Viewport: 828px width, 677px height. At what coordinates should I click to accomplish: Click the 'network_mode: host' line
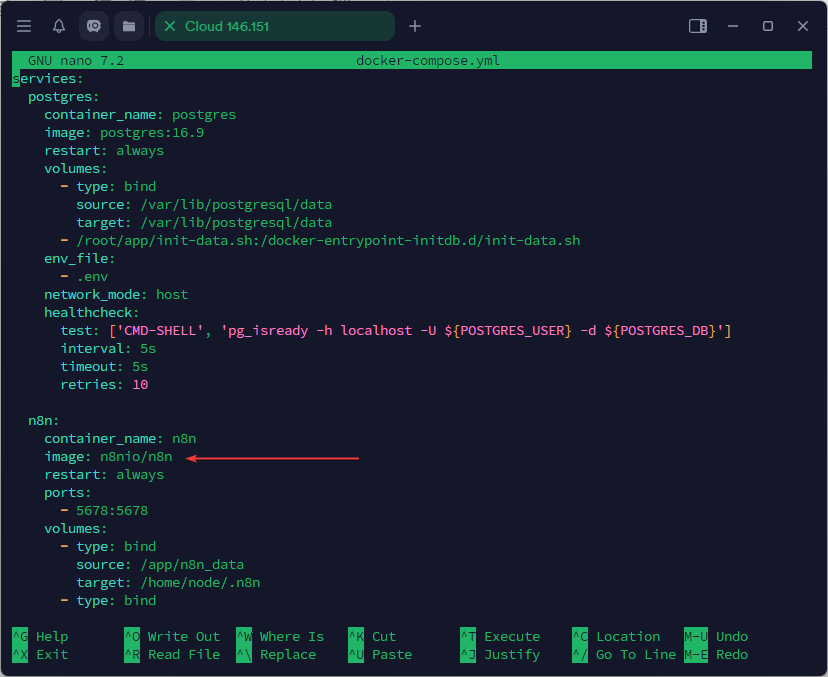point(116,294)
